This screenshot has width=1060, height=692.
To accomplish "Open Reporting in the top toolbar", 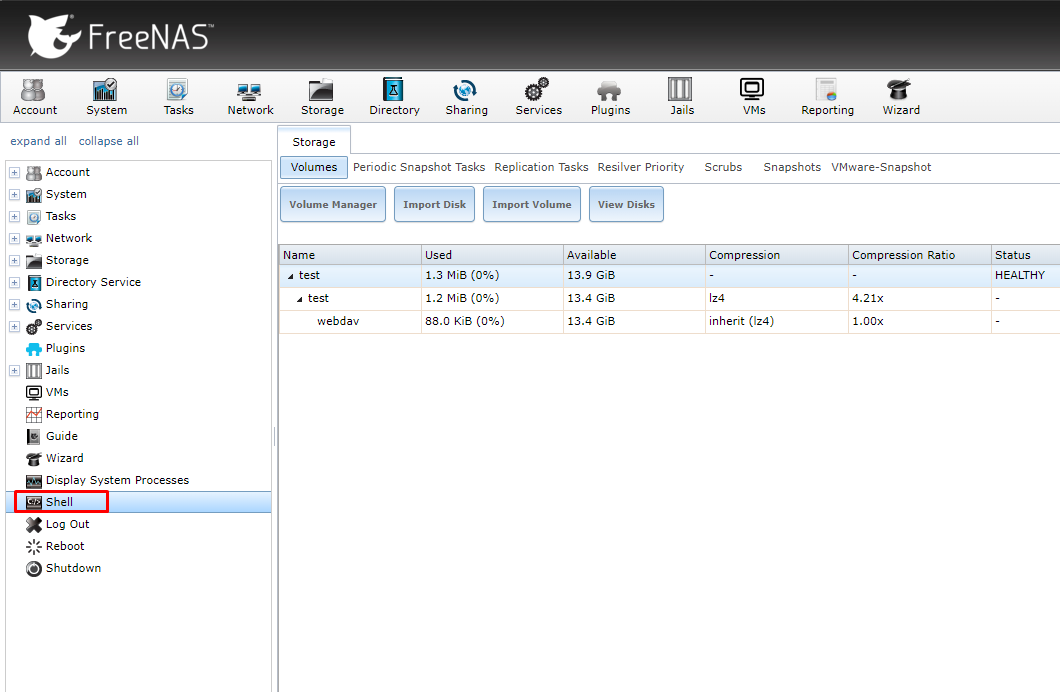I will [827, 97].
